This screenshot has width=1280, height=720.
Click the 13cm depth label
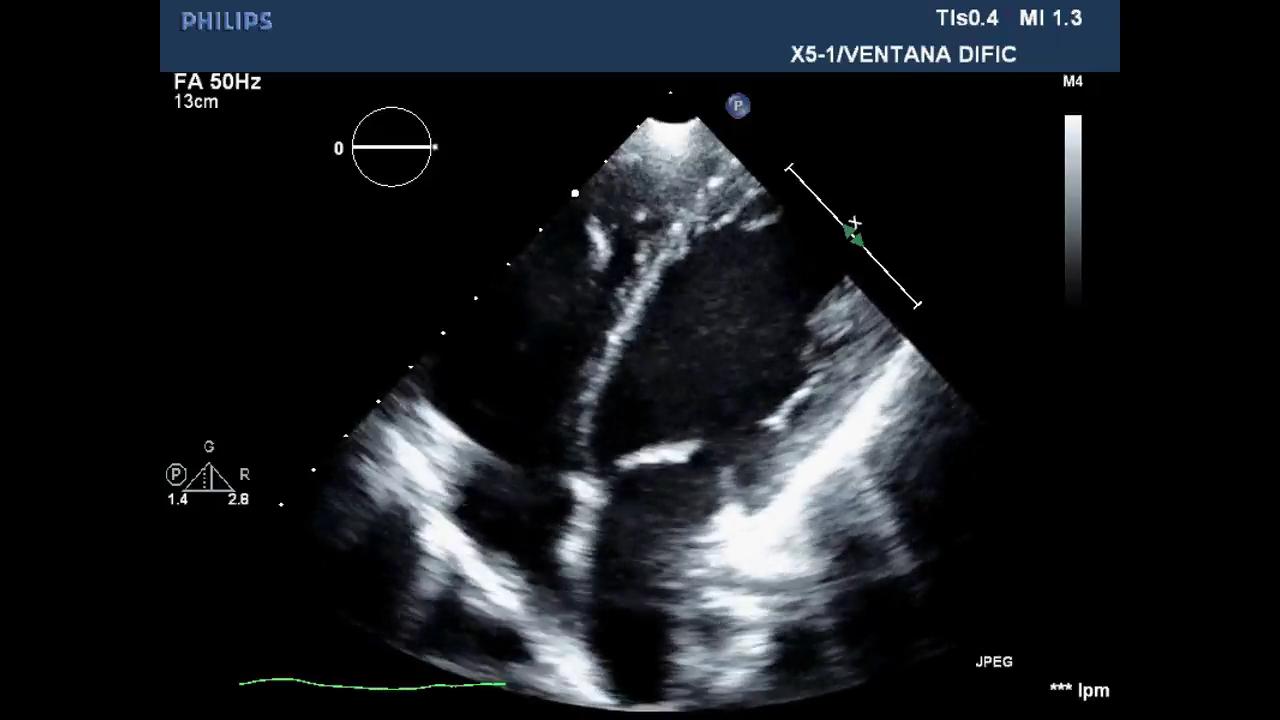(x=196, y=102)
